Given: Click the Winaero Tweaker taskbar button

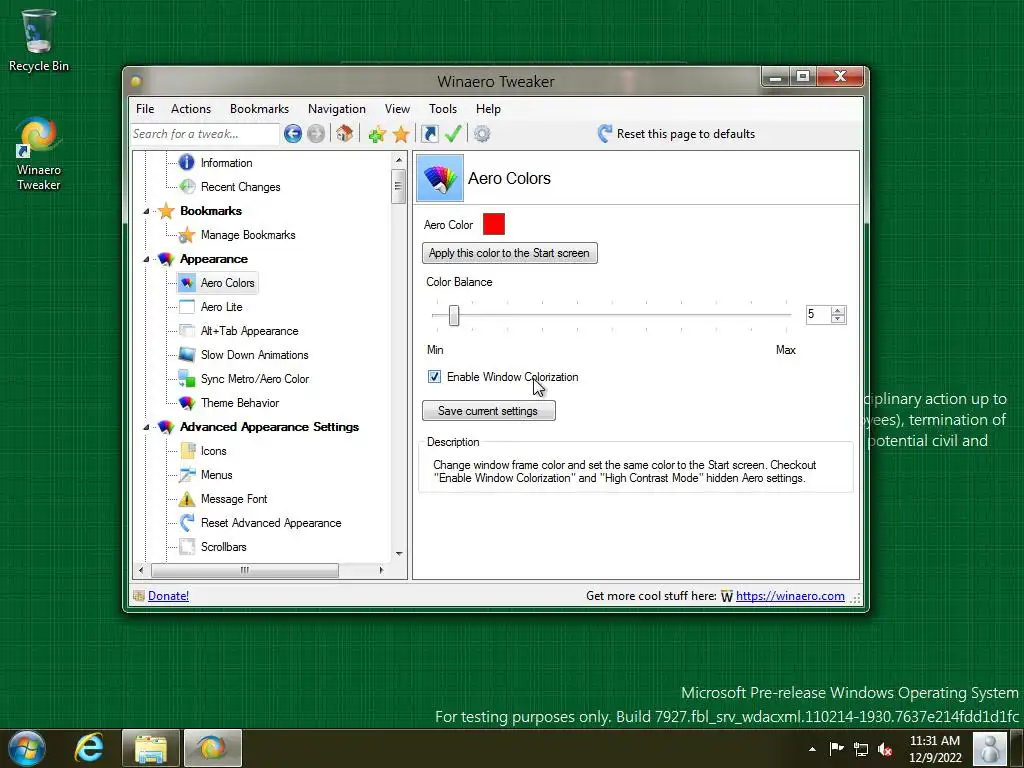Looking at the screenshot, I should click(212, 748).
